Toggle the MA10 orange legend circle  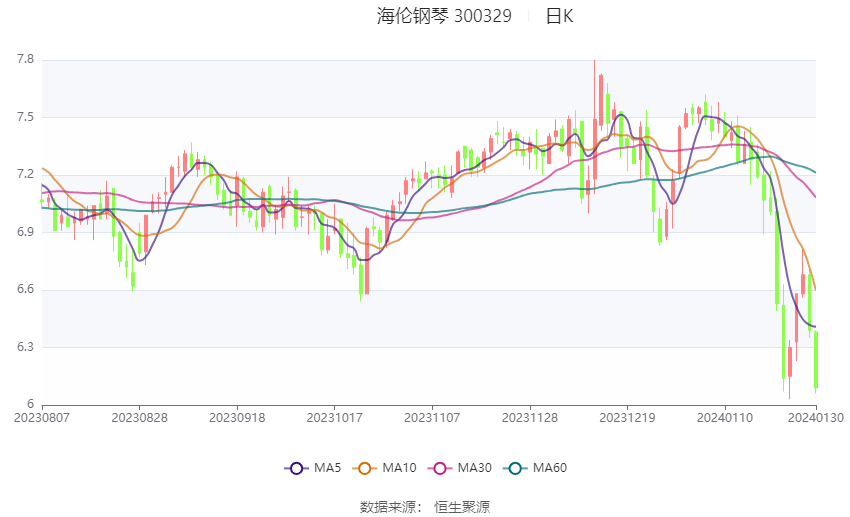364,468
